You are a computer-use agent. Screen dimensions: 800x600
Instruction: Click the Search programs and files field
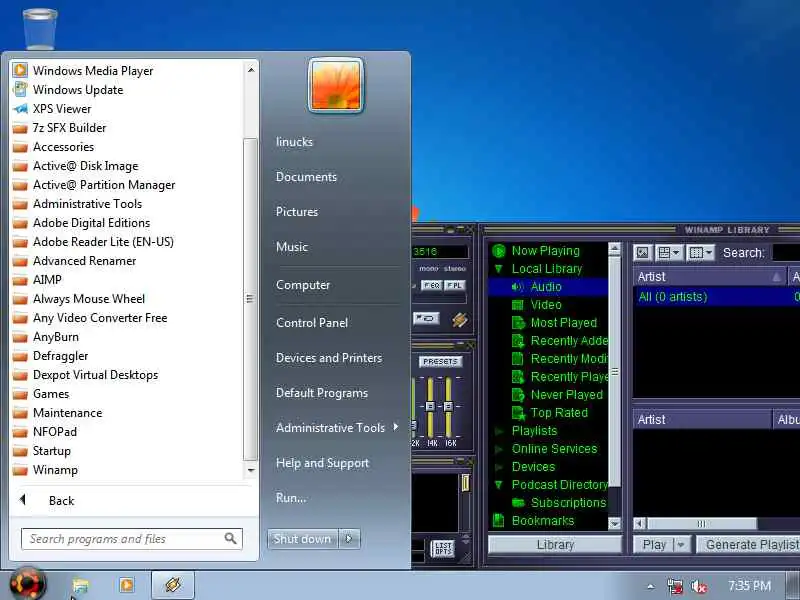click(x=132, y=539)
